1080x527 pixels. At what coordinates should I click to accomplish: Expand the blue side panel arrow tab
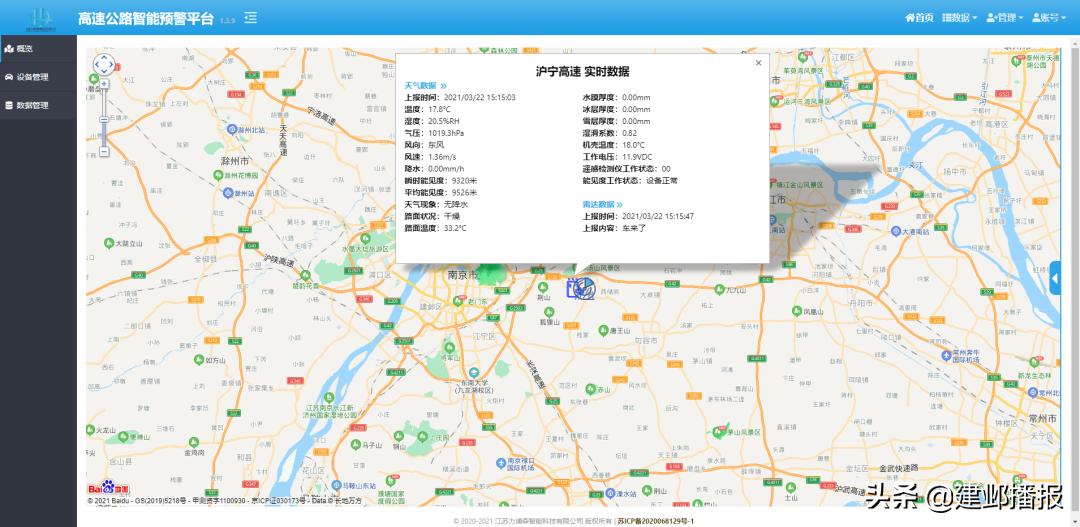[x=1055, y=278]
